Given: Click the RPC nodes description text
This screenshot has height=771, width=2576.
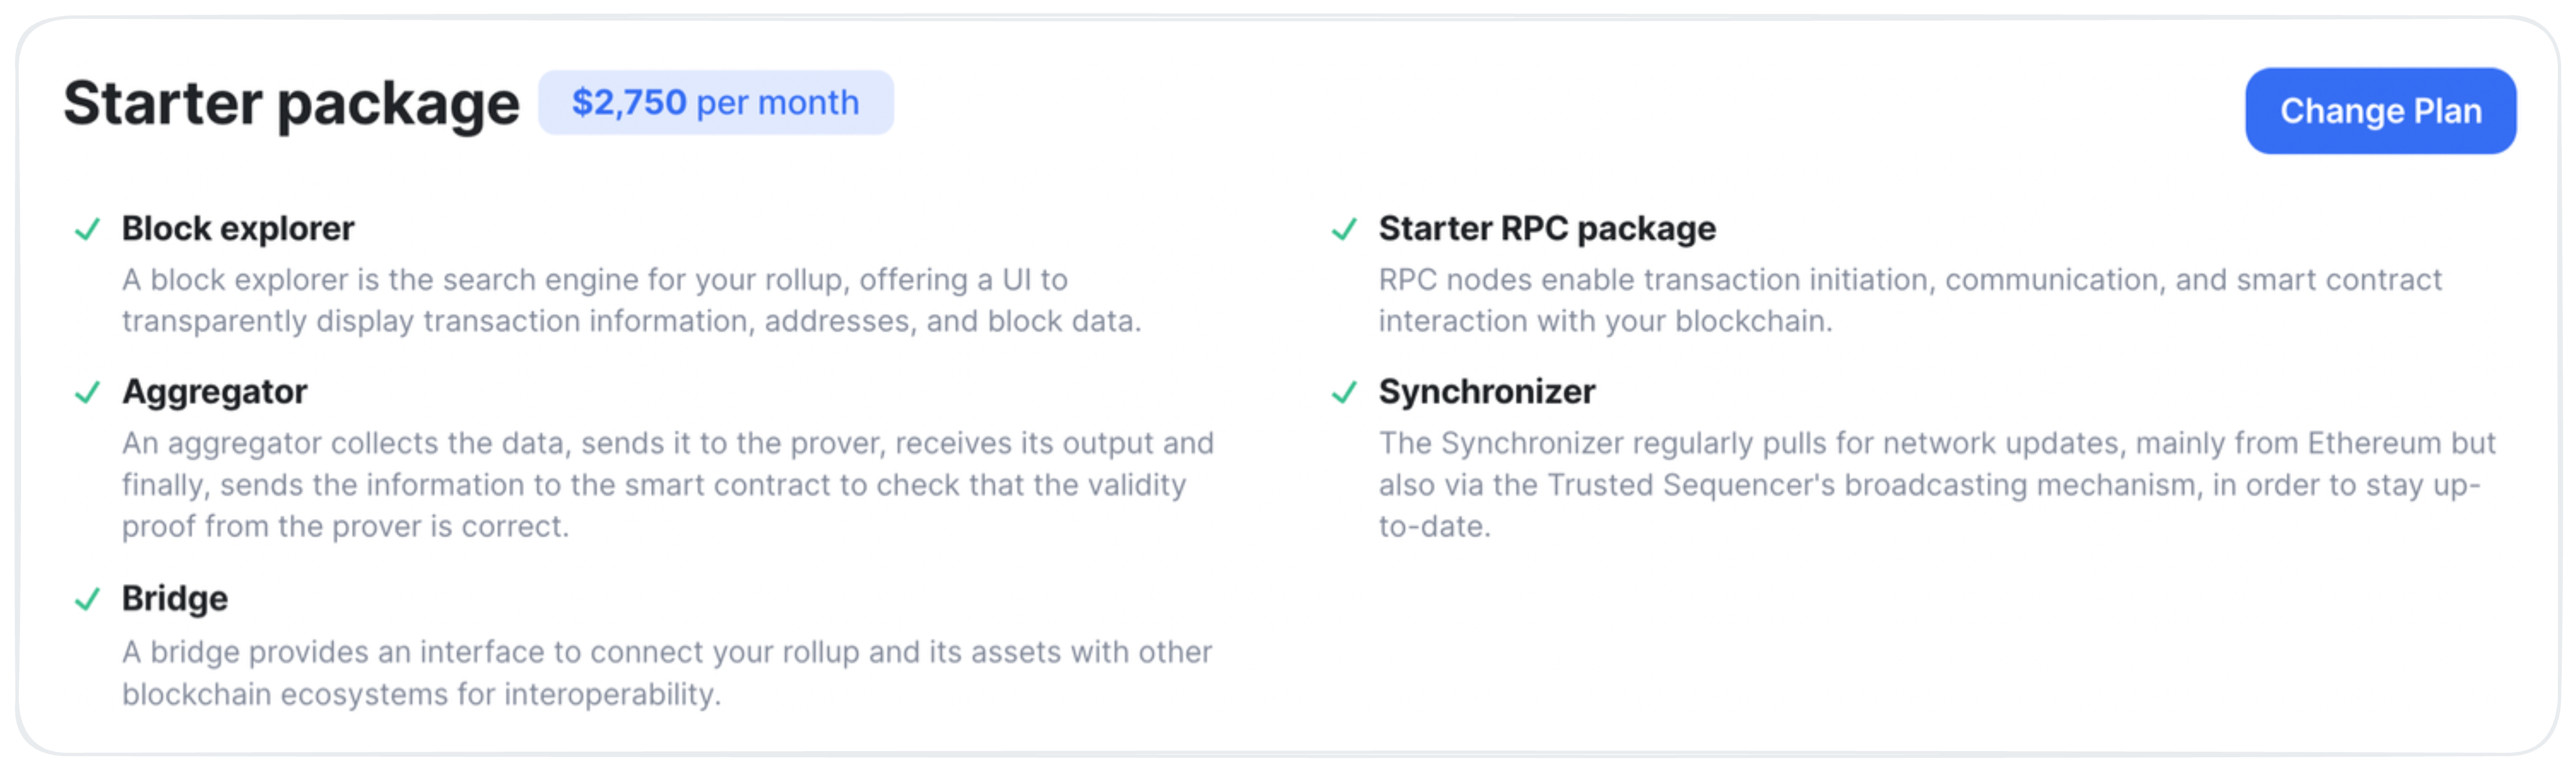Looking at the screenshot, I should coord(1910,300).
